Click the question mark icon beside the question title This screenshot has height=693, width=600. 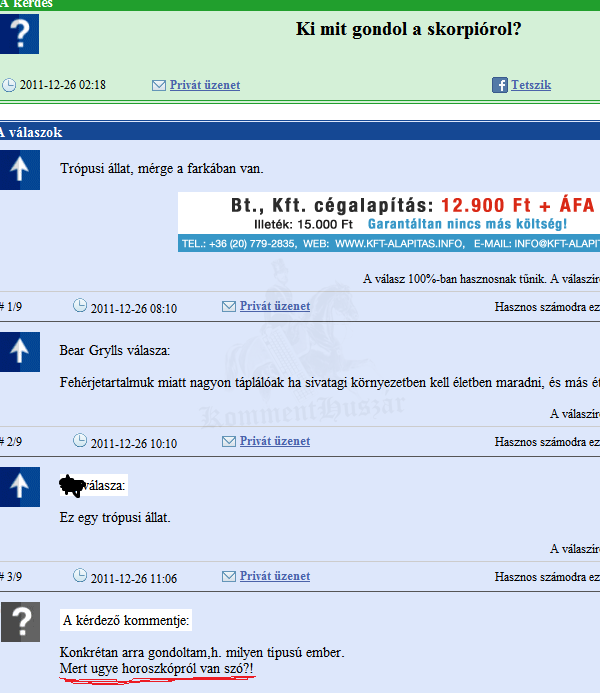click(x=20, y=34)
